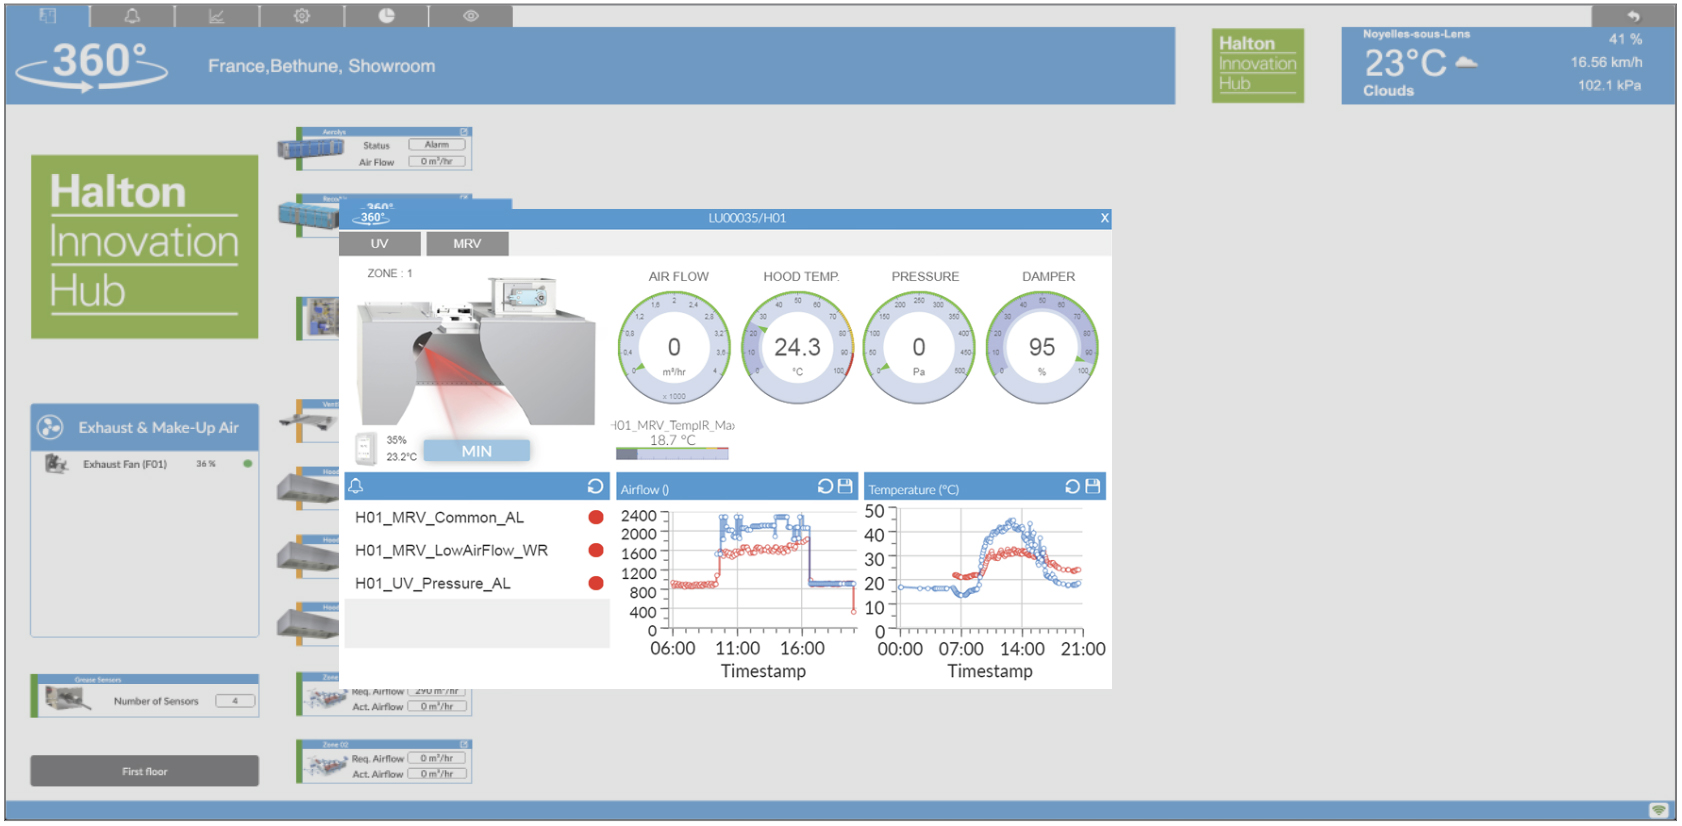Image resolution: width=1682 pixels, height=826 pixels.
Task: Open the alarms bell tab in top toolbar
Action: click(x=132, y=16)
